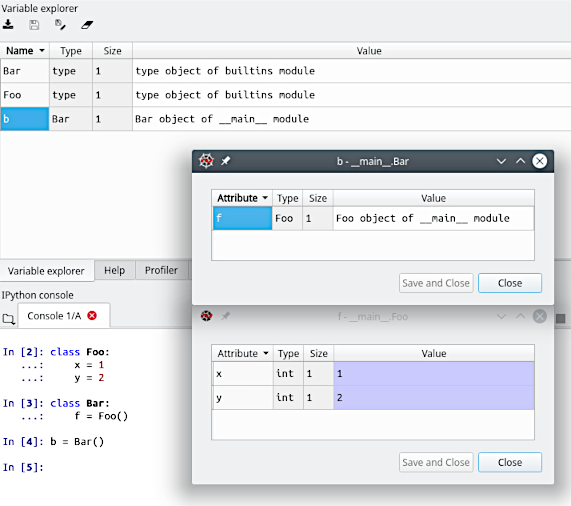Select the Console 1/A tab
Image resolution: width=571 pixels, height=506 pixels.
64,316
